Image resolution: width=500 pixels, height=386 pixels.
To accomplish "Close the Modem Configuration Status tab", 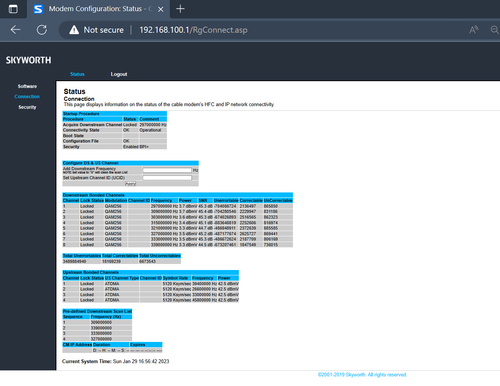I will tap(160, 9).
